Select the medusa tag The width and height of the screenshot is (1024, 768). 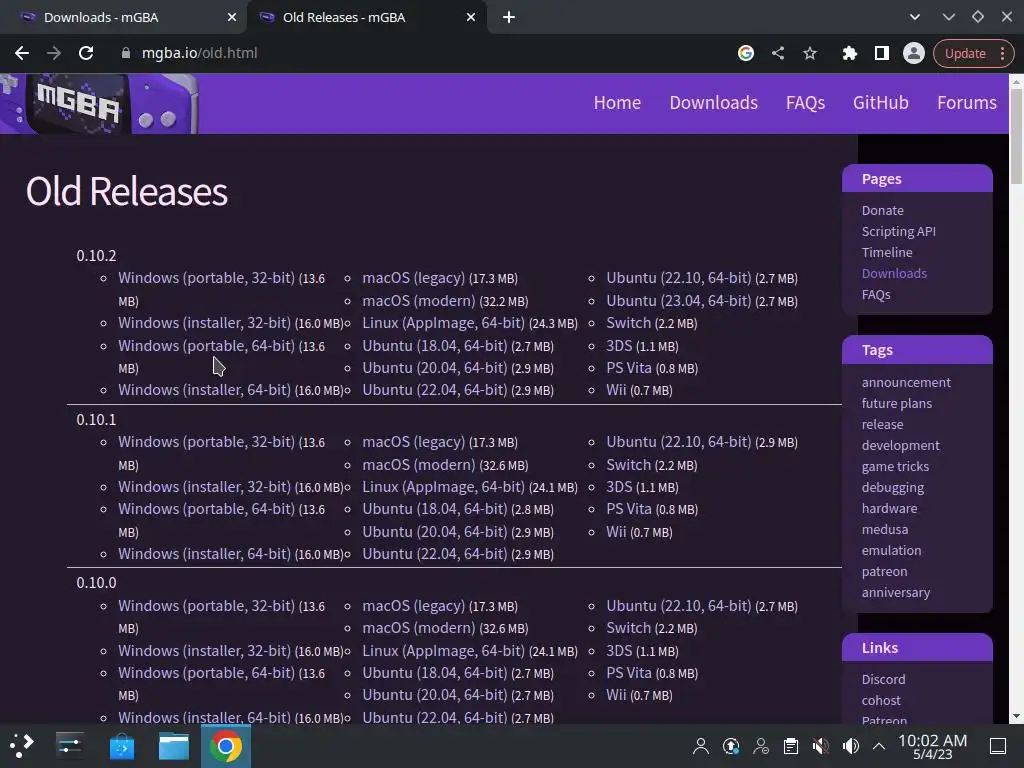pos(884,529)
